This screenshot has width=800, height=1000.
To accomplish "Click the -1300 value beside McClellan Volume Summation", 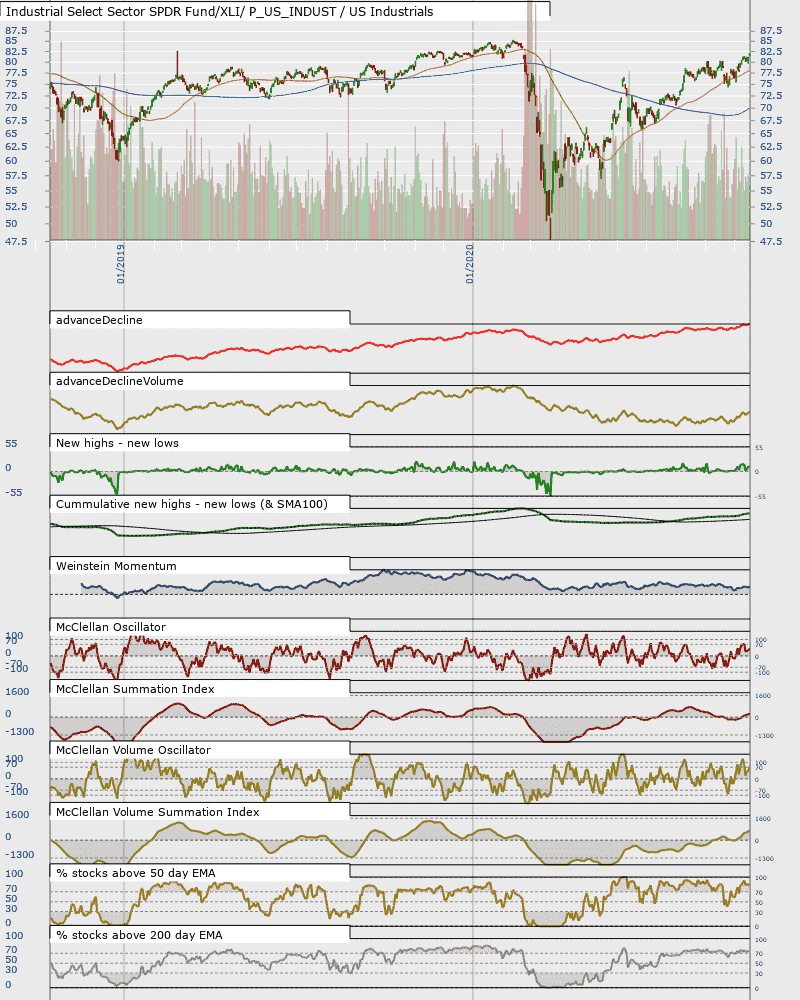I will point(20,855).
